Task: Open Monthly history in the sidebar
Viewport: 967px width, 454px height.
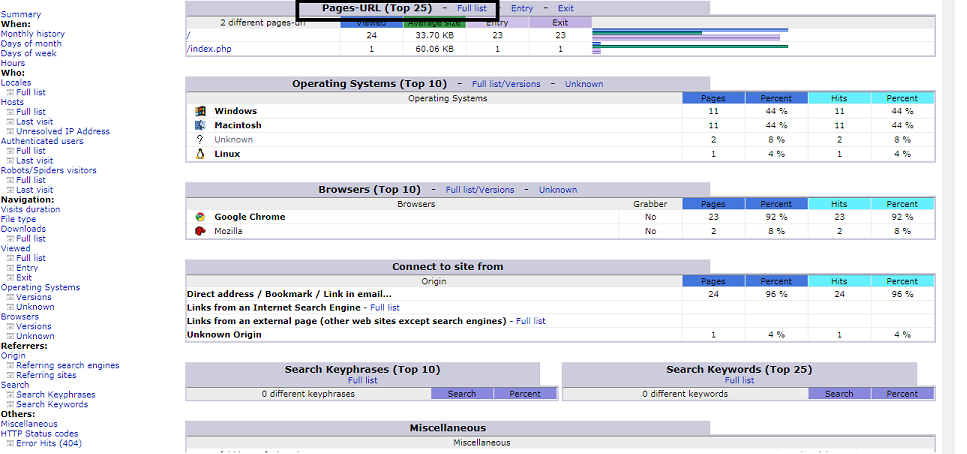Action: (32, 34)
